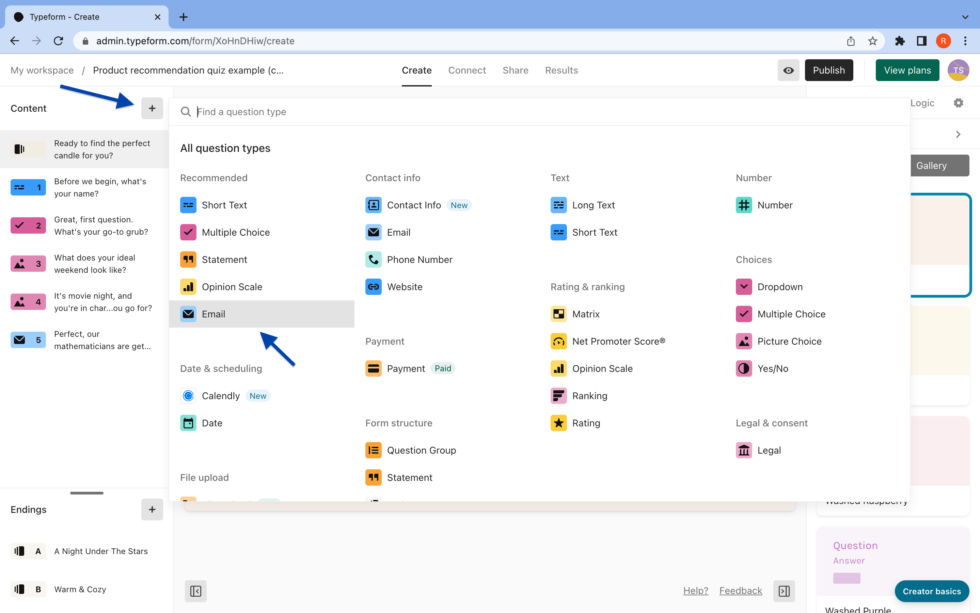Click the plus icon beside Content
The width and height of the screenshot is (980, 613).
[152, 108]
